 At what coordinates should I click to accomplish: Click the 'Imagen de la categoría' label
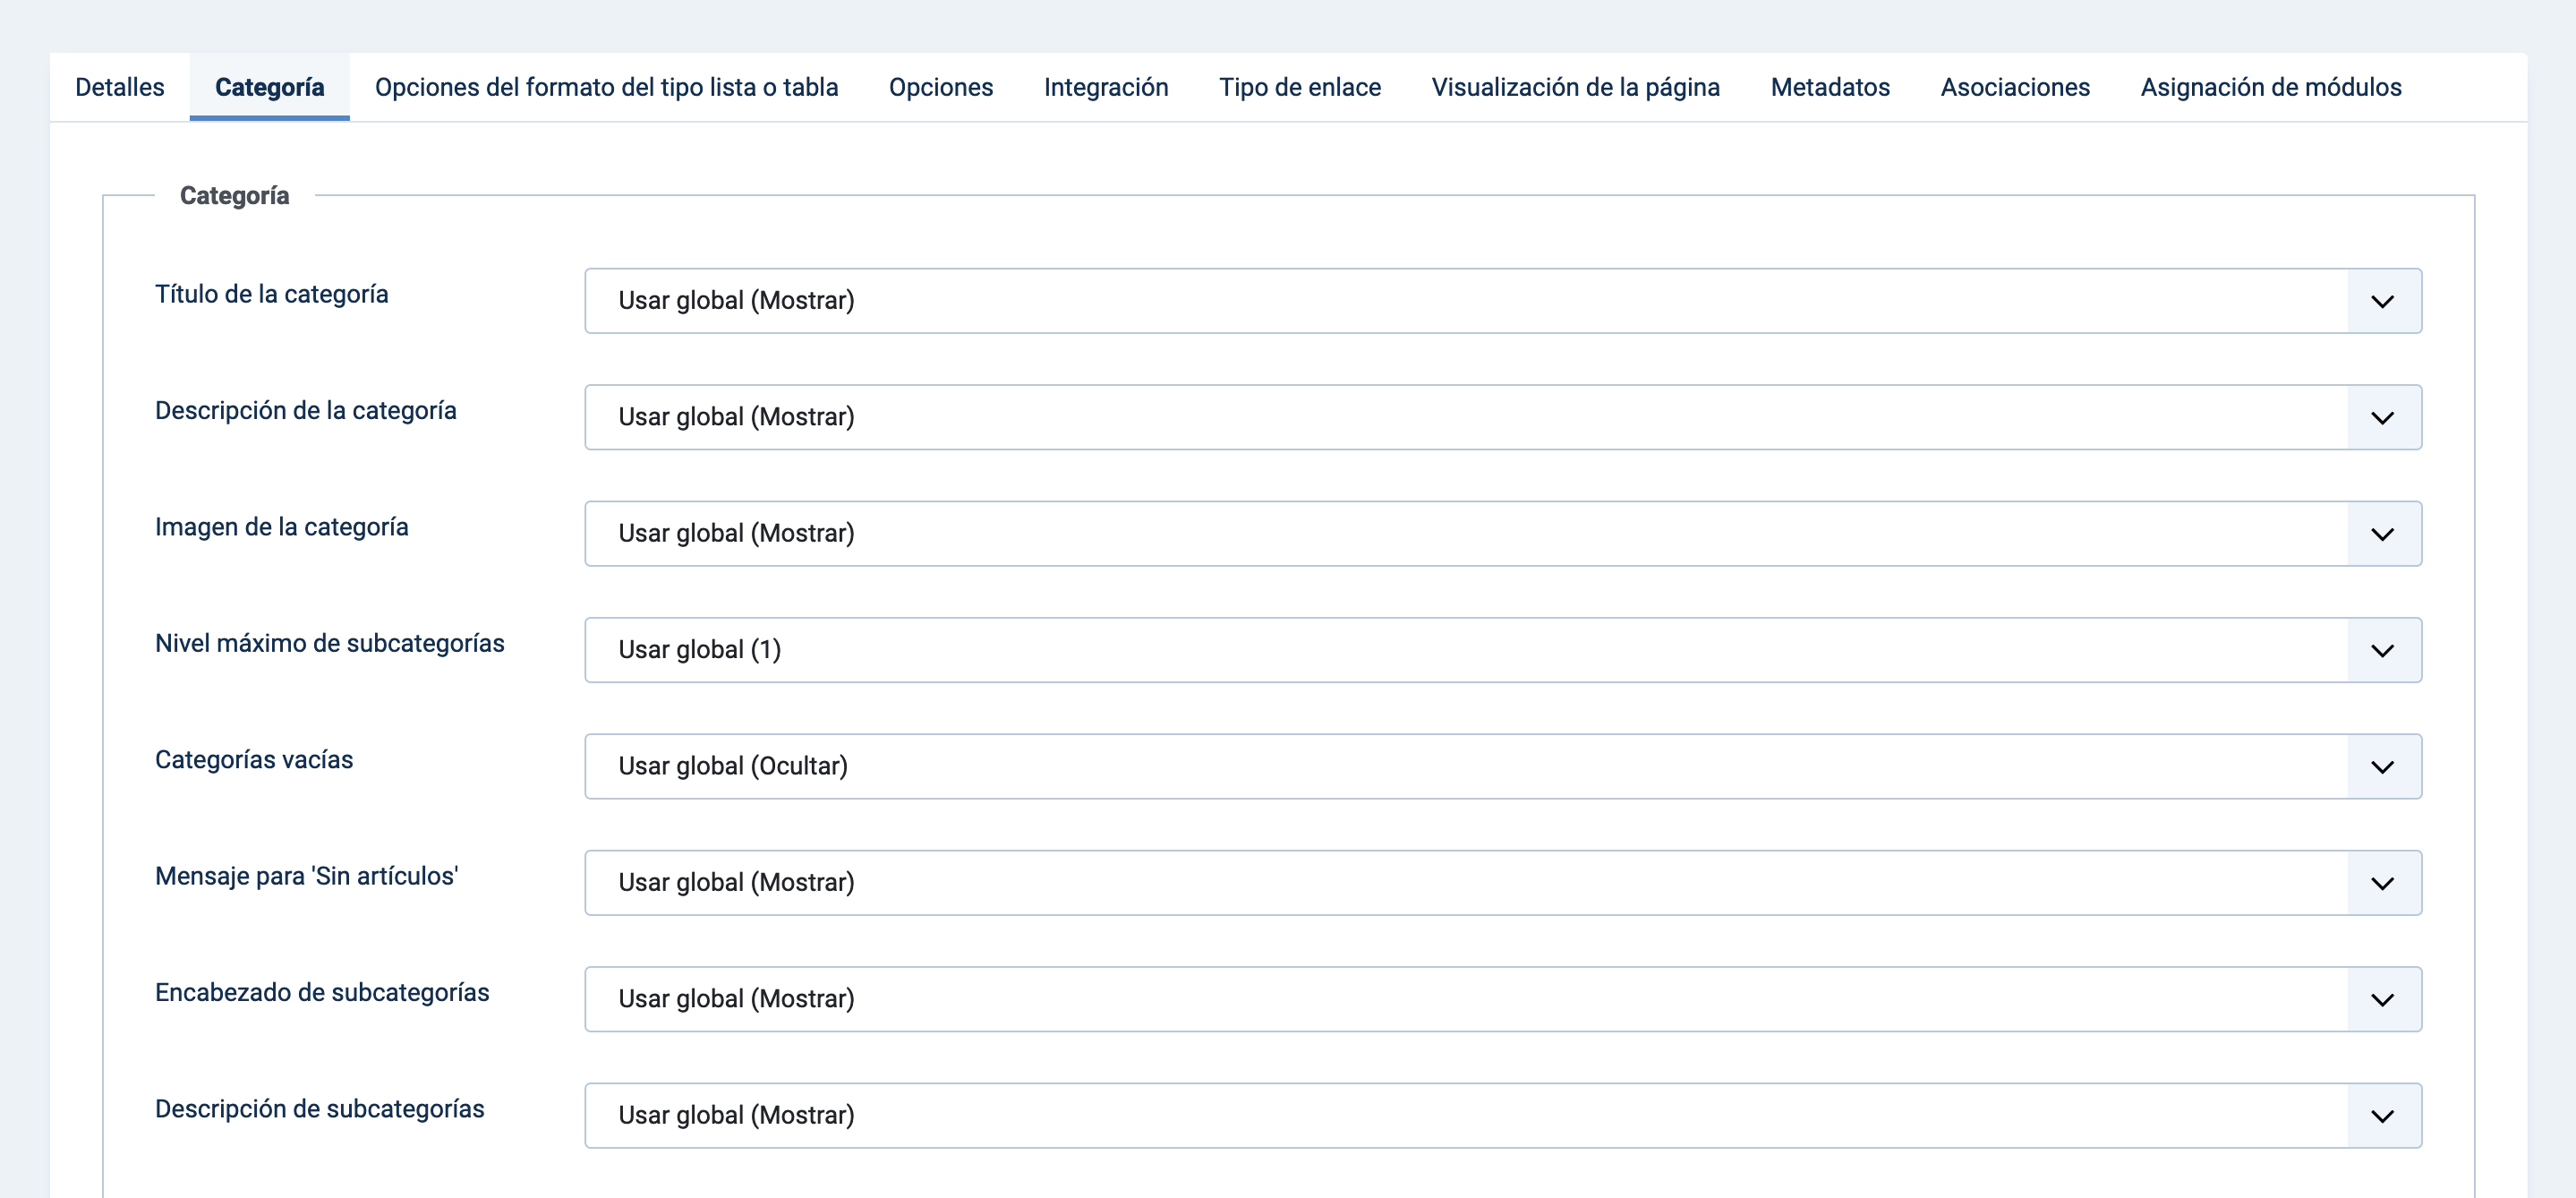[282, 527]
